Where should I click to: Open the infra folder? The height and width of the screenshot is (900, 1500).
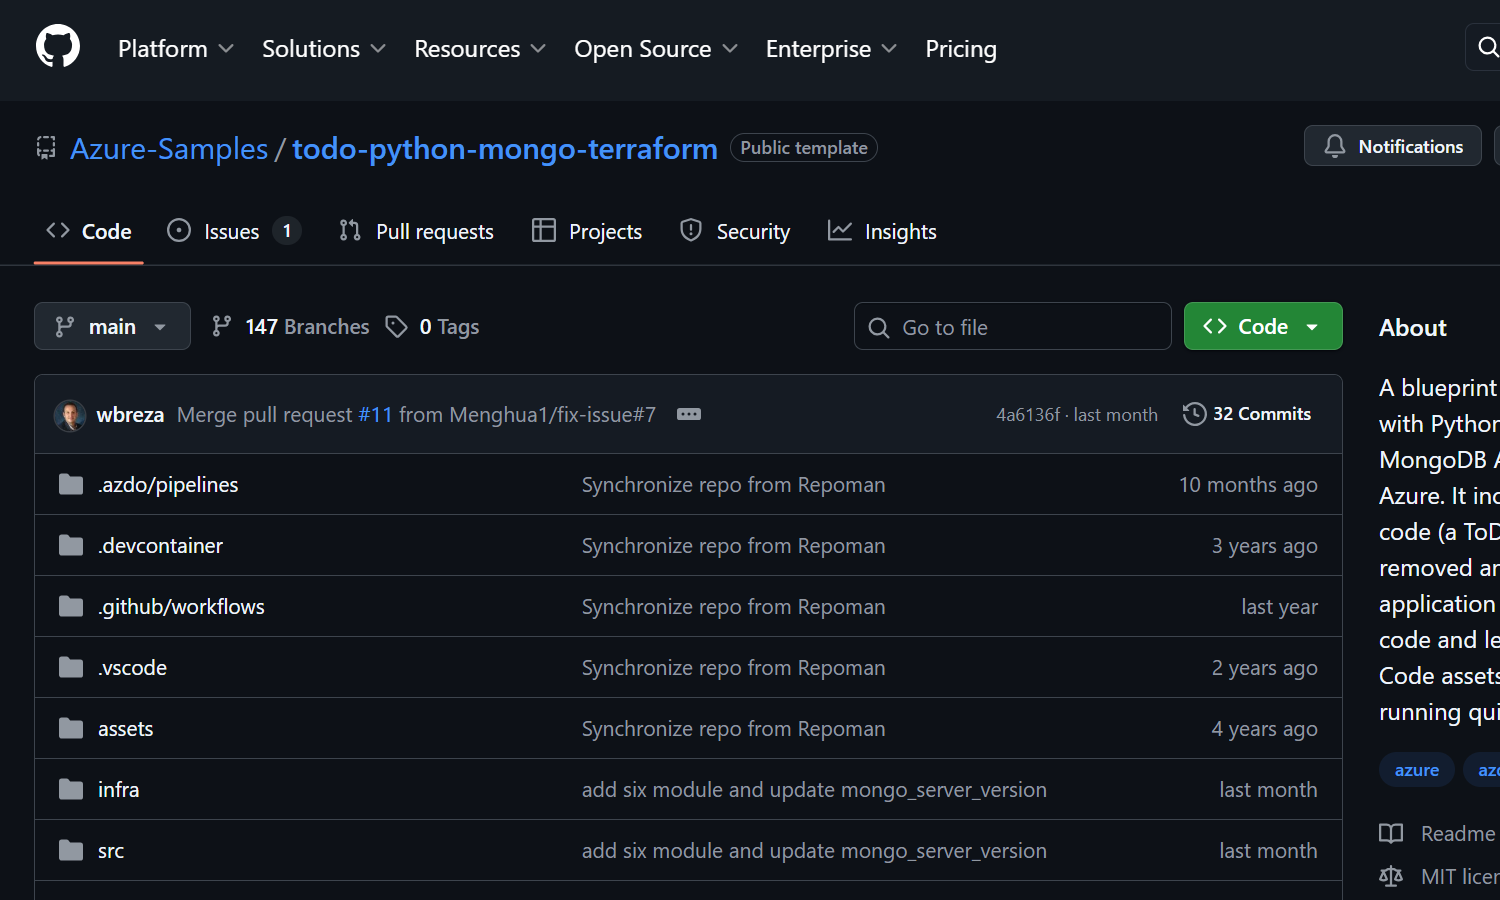pos(118,790)
